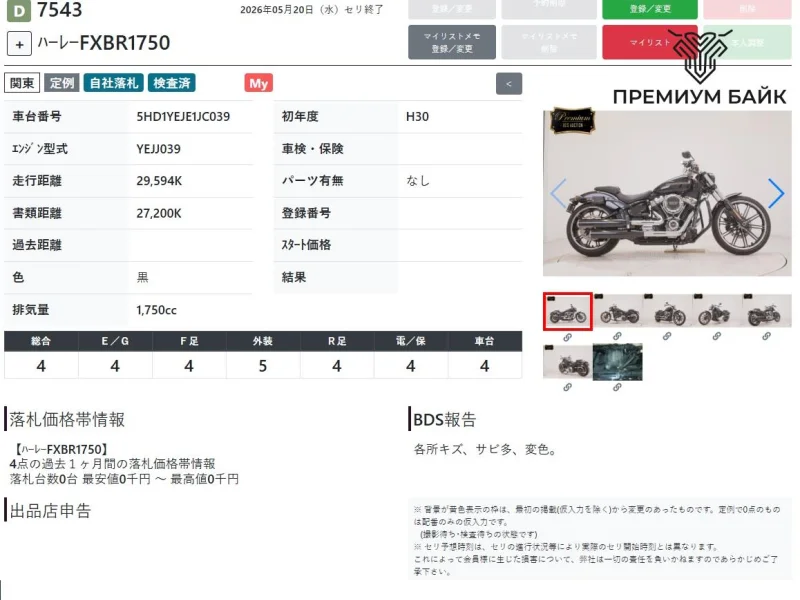
Task: Click the 車台番号 field label
Action: pos(37,117)
